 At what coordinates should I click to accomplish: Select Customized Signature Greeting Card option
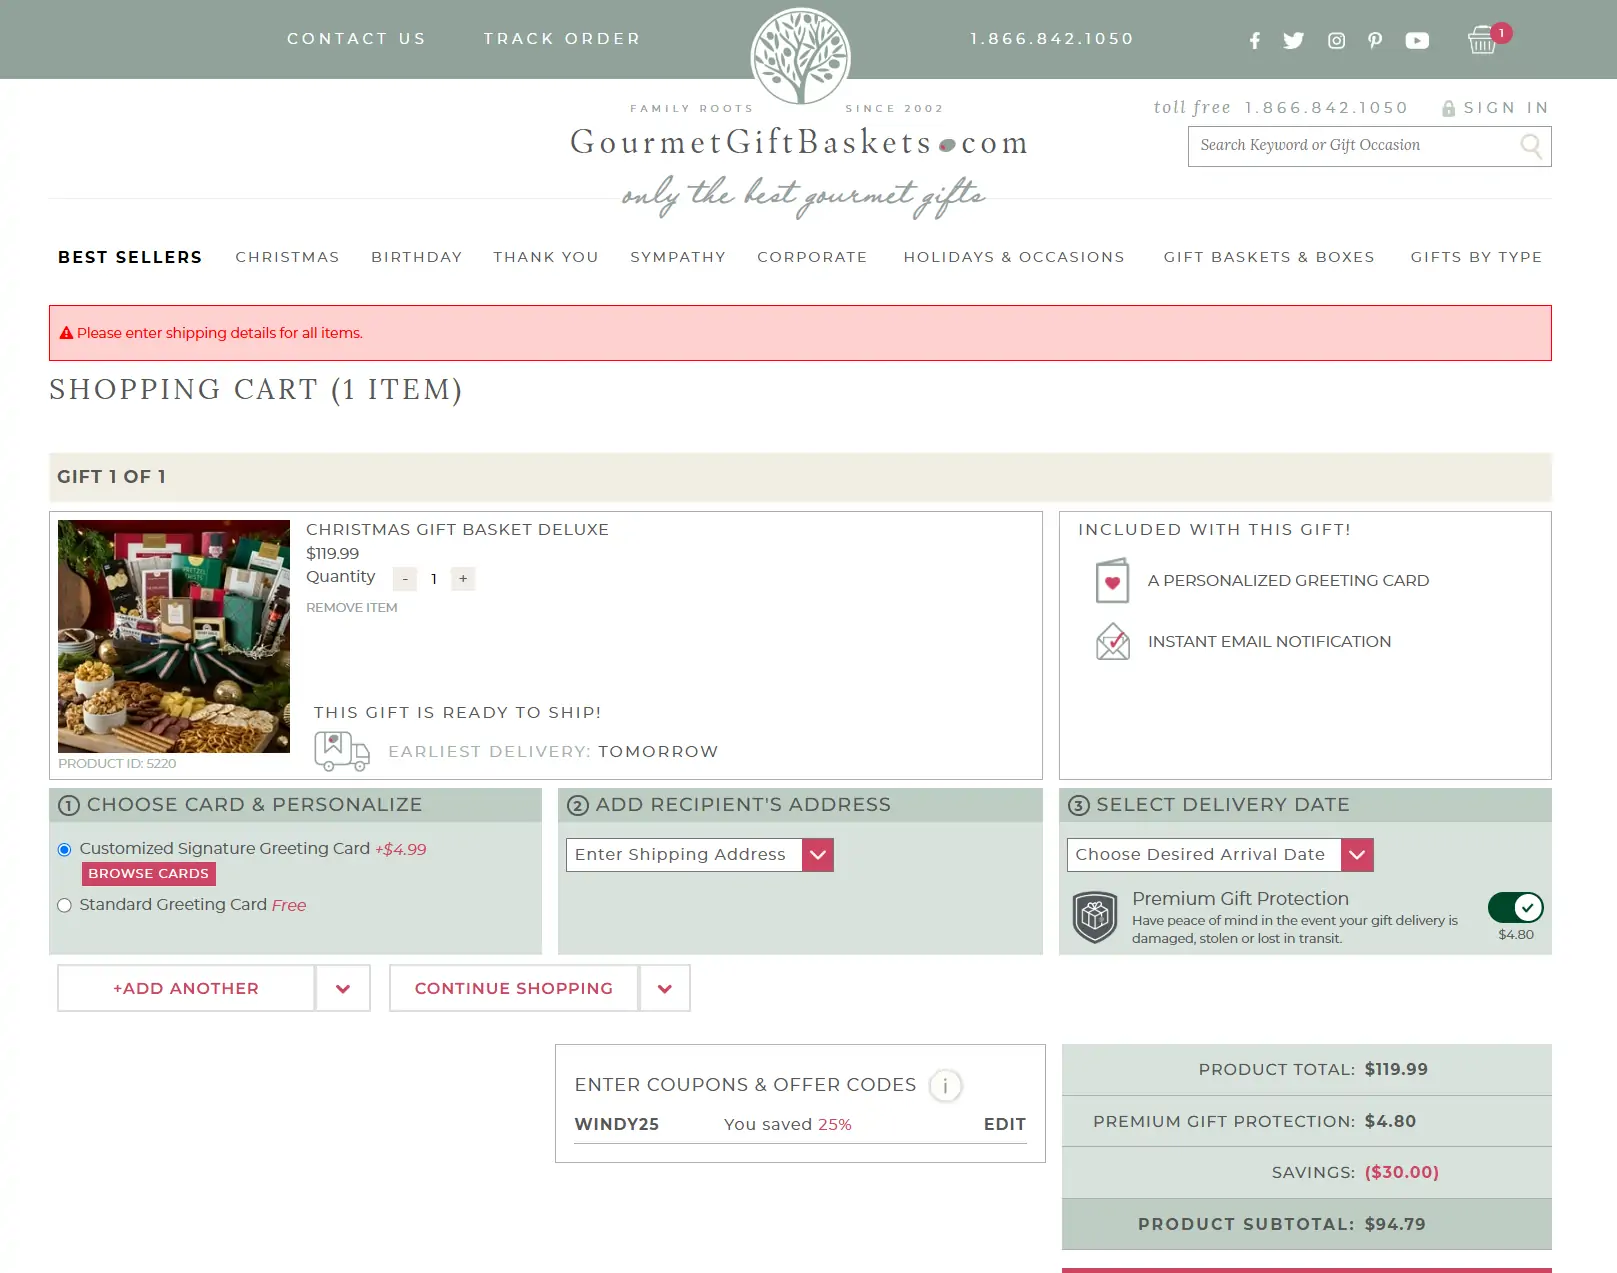click(64, 849)
